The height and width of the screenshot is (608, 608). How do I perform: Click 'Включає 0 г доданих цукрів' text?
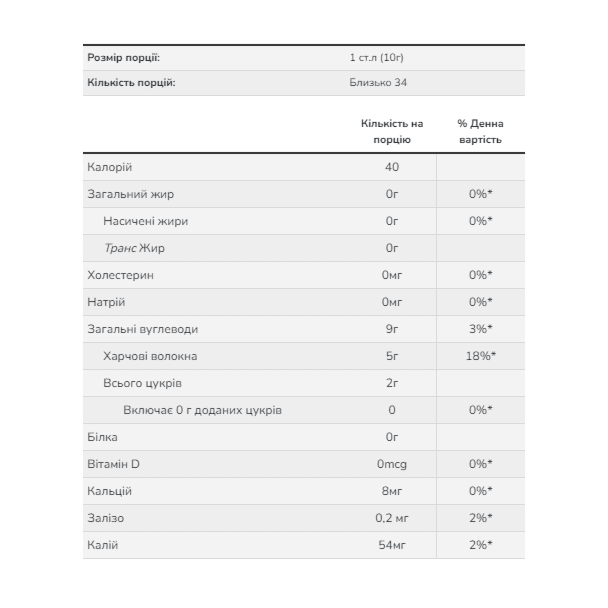click(x=202, y=410)
